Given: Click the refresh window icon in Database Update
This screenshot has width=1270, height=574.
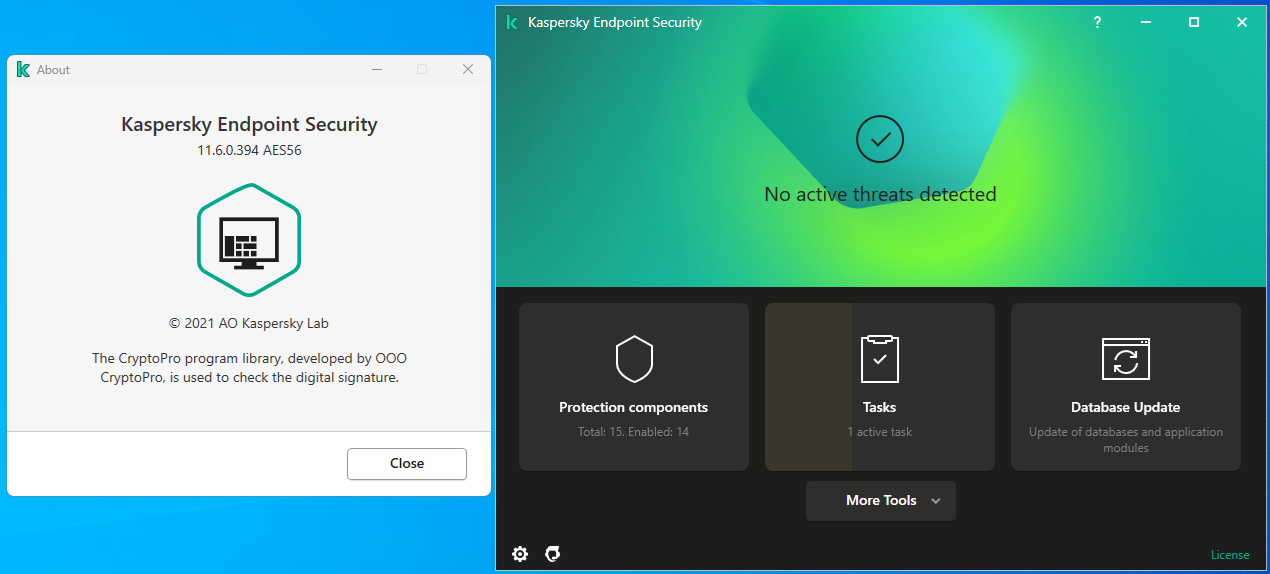Looking at the screenshot, I should pyautogui.click(x=1126, y=359).
